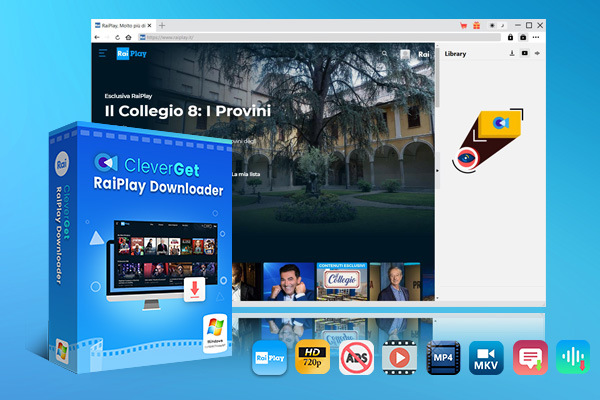The width and height of the screenshot is (600, 400).
Task: Go to the home page icon
Action: click(x=129, y=37)
